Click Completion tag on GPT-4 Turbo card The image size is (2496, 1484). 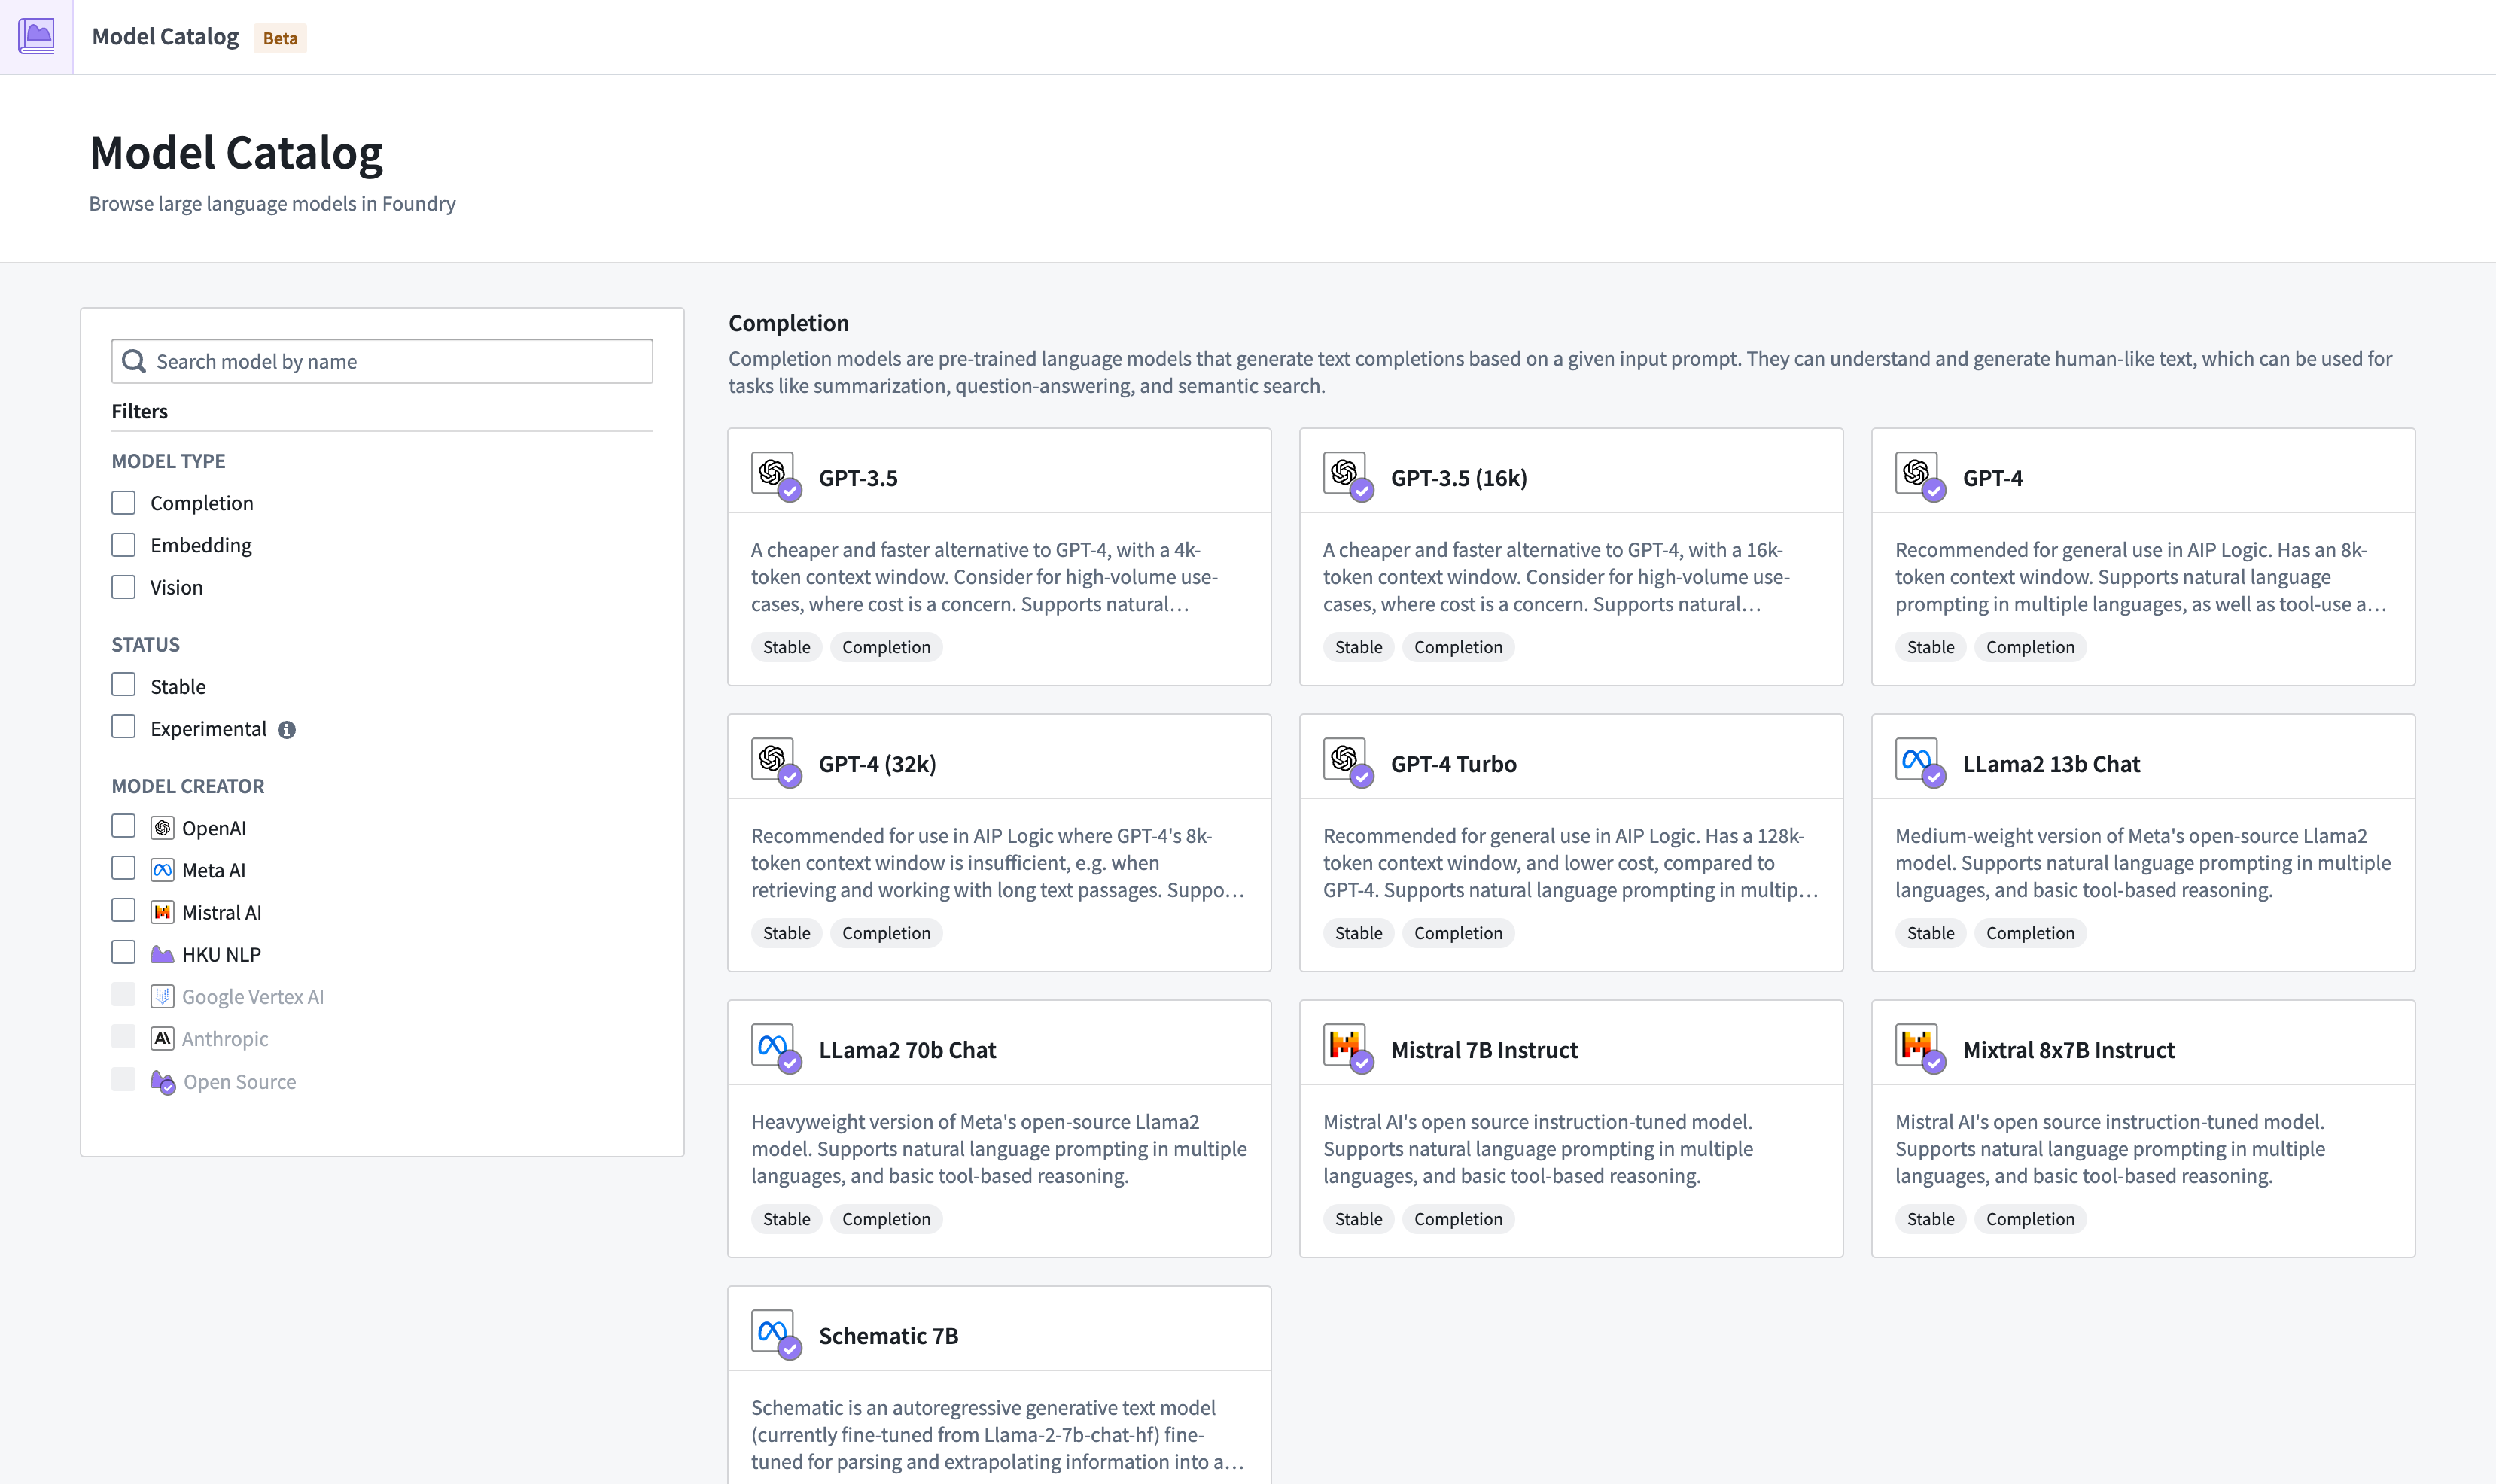1458,933
